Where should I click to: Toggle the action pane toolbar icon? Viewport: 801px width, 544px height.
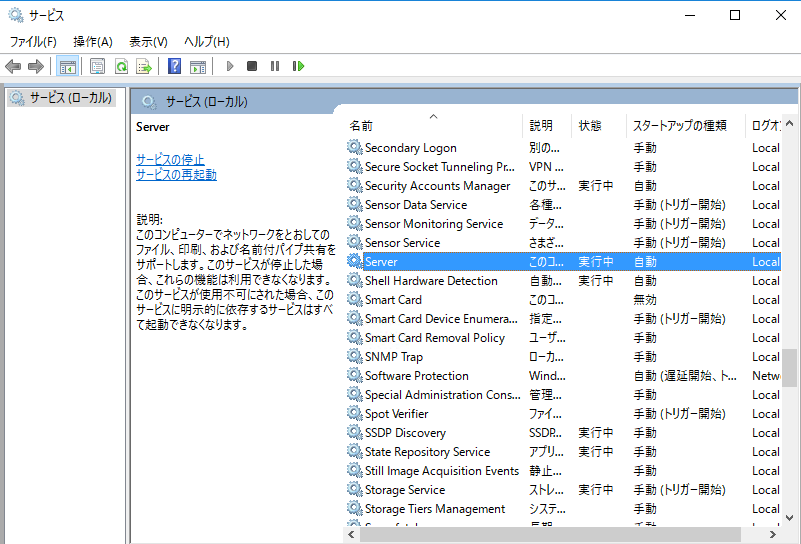pyautogui.click(x=198, y=66)
